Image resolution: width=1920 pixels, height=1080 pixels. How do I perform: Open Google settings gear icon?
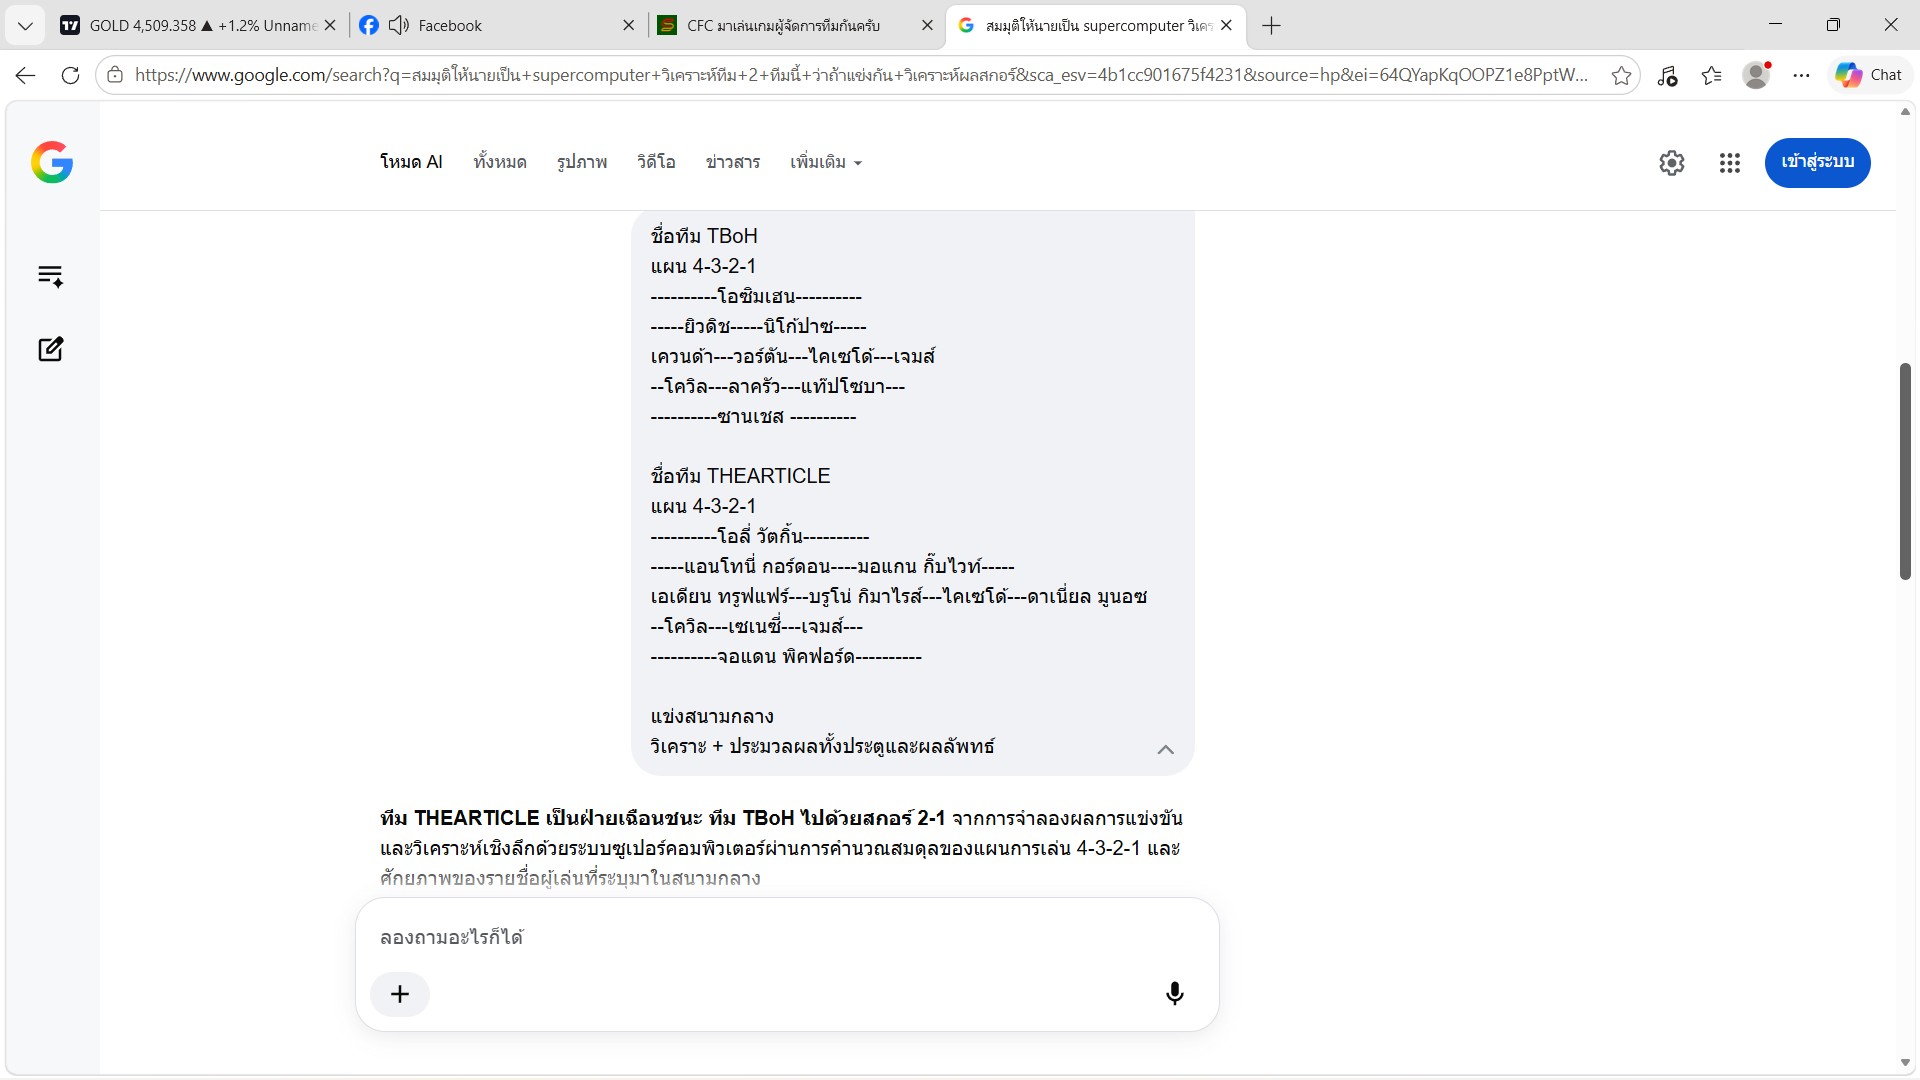point(1672,163)
